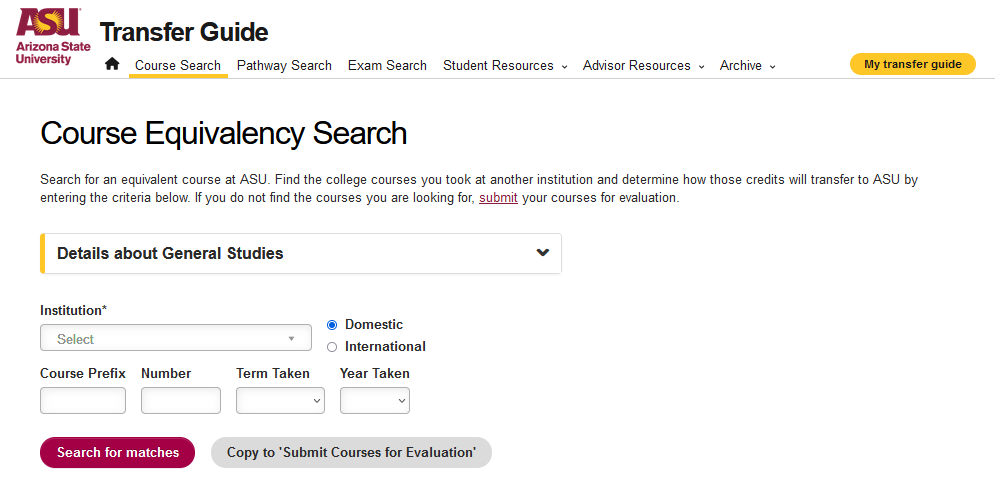Click the Advisor Resources dropdown arrow
This screenshot has height=486, width=995.
pos(701,67)
